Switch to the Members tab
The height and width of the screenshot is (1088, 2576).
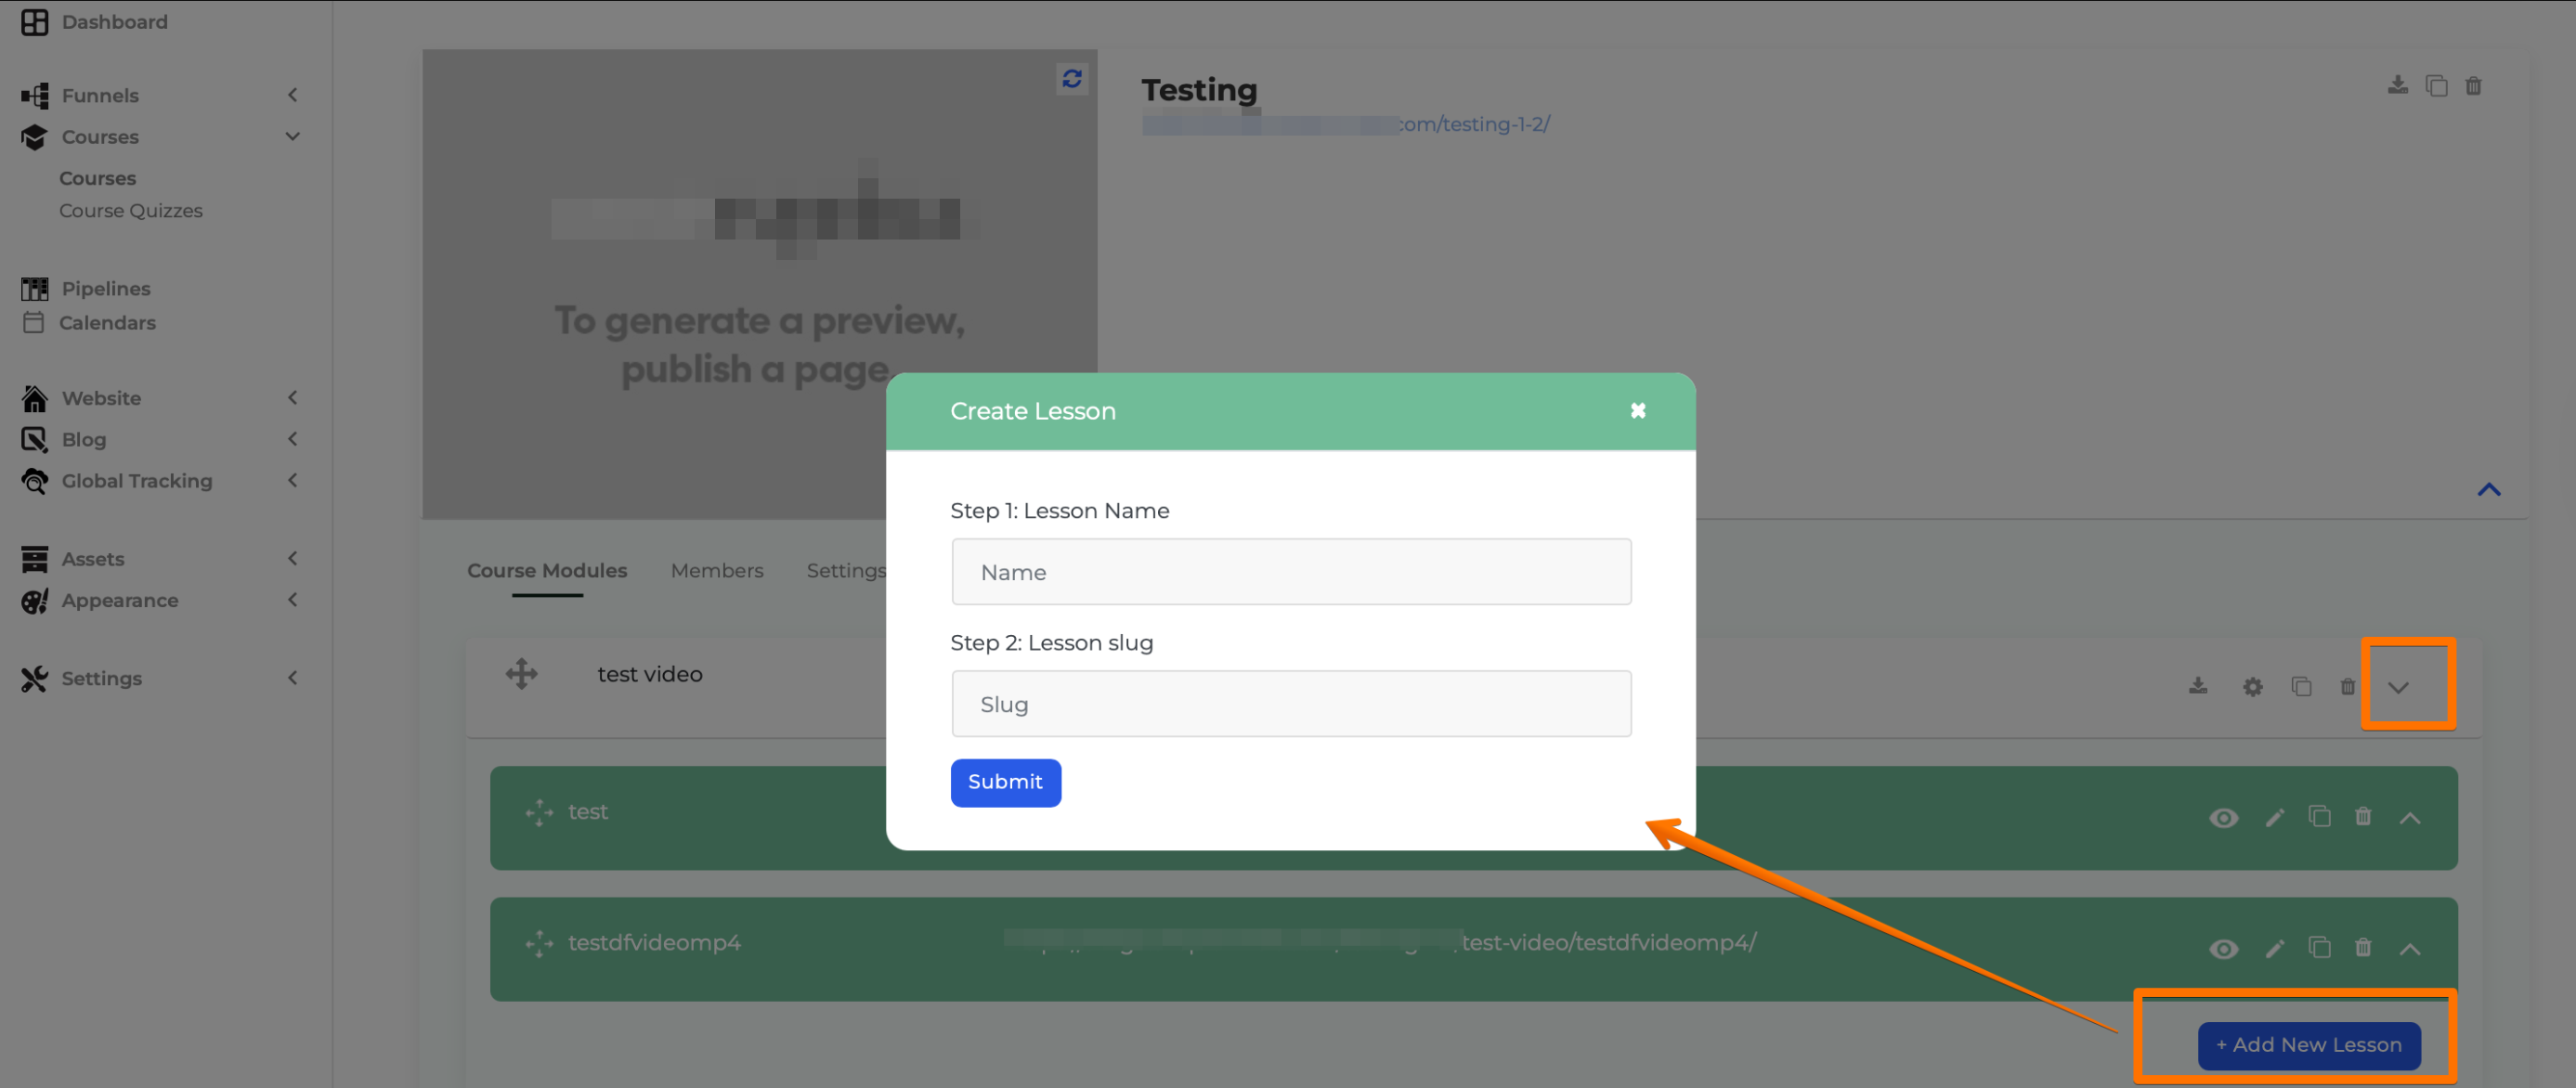pos(716,570)
